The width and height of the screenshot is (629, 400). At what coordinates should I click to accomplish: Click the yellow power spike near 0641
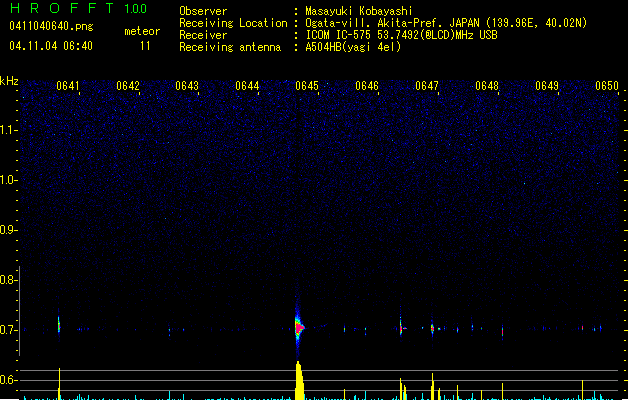click(x=59, y=384)
